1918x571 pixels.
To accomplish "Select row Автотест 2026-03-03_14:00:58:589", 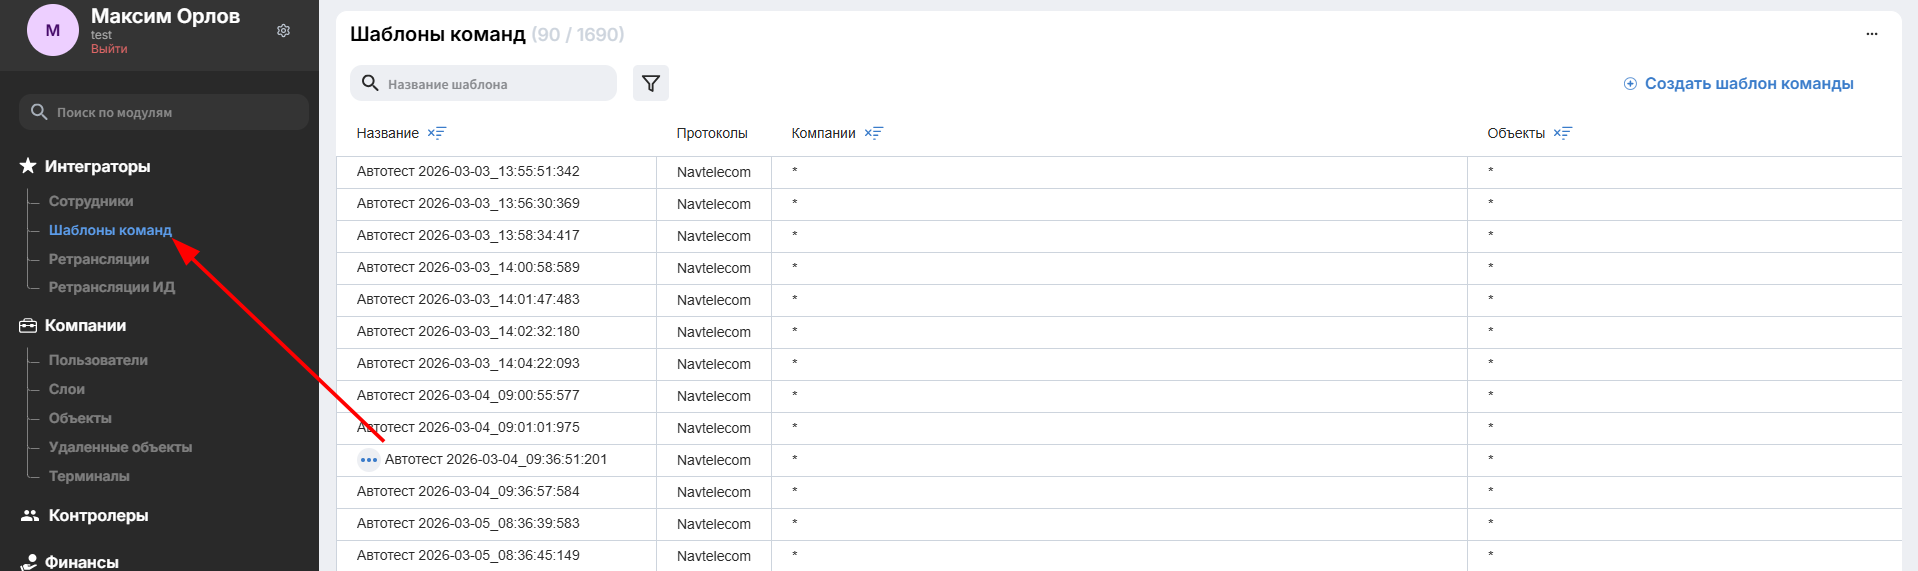I will pyautogui.click(x=1119, y=268).
